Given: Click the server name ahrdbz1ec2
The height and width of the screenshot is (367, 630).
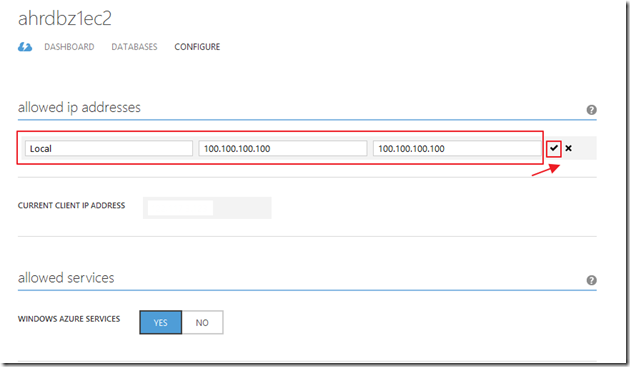Looking at the screenshot, I should [65, 18].
